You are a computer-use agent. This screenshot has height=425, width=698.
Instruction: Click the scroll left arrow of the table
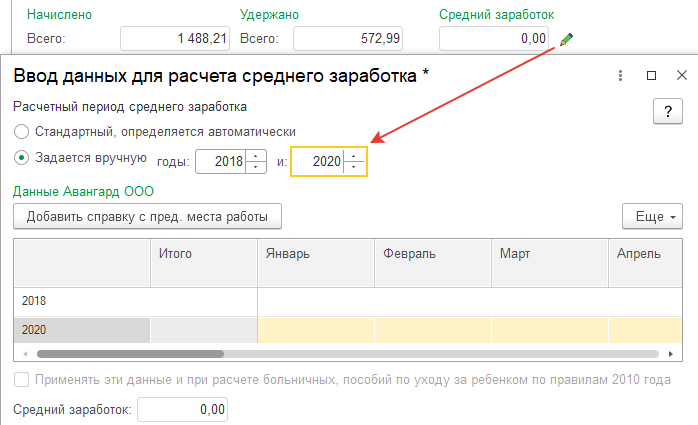[25, 354]
